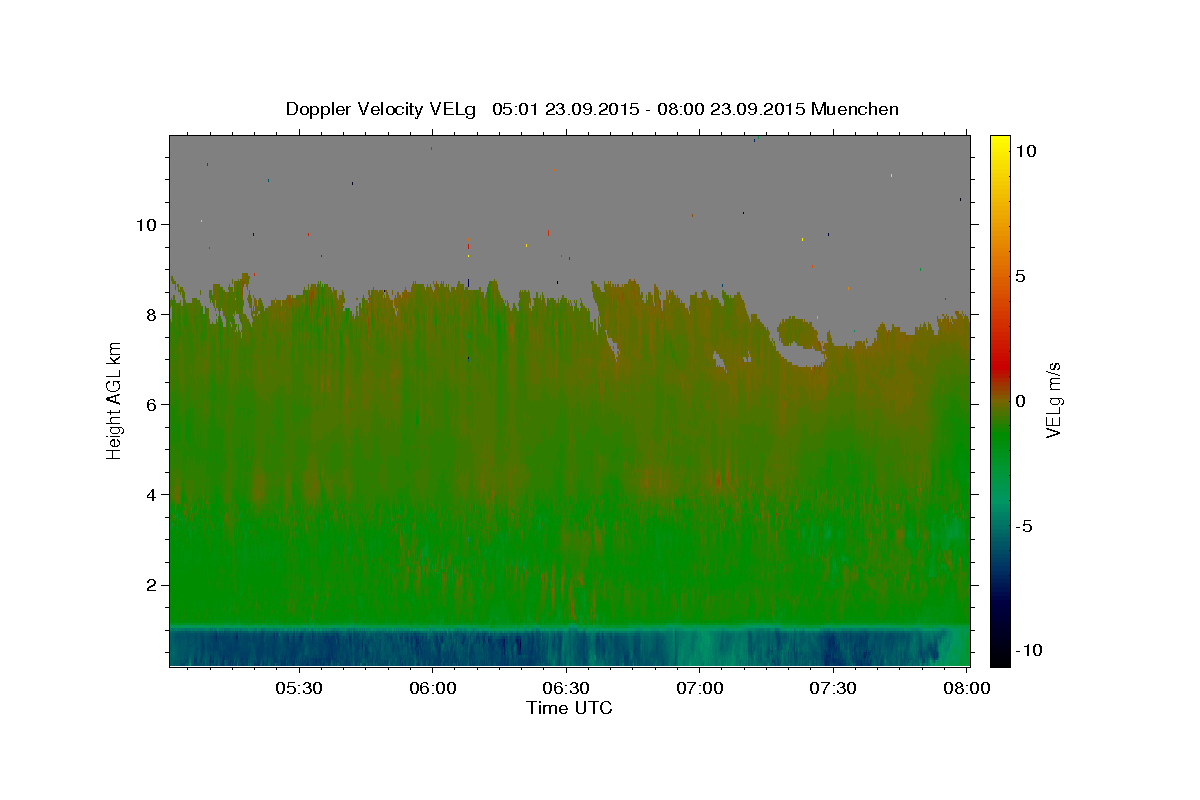
Task: Click the 'Time UTC' axis title
Action: coord(569,708)
